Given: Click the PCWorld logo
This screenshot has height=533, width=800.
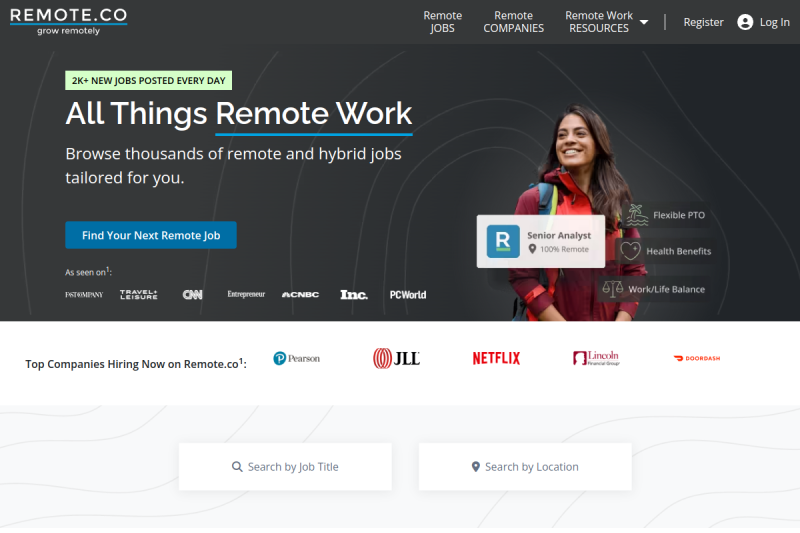Looking at the screenshot, I should pyautogui.click(x=408, y=295).
